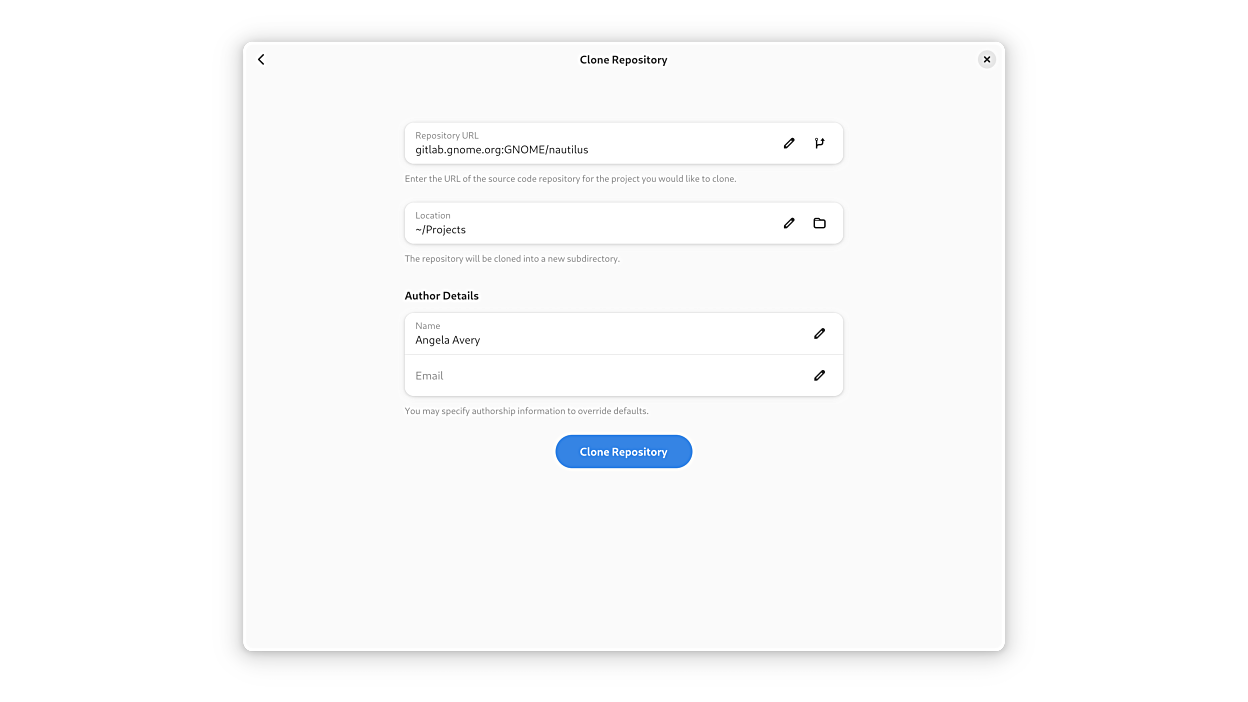Click the pencil icon in Email row
Viewport: 1248px width, 702px height.
click(x=819, y=376)
